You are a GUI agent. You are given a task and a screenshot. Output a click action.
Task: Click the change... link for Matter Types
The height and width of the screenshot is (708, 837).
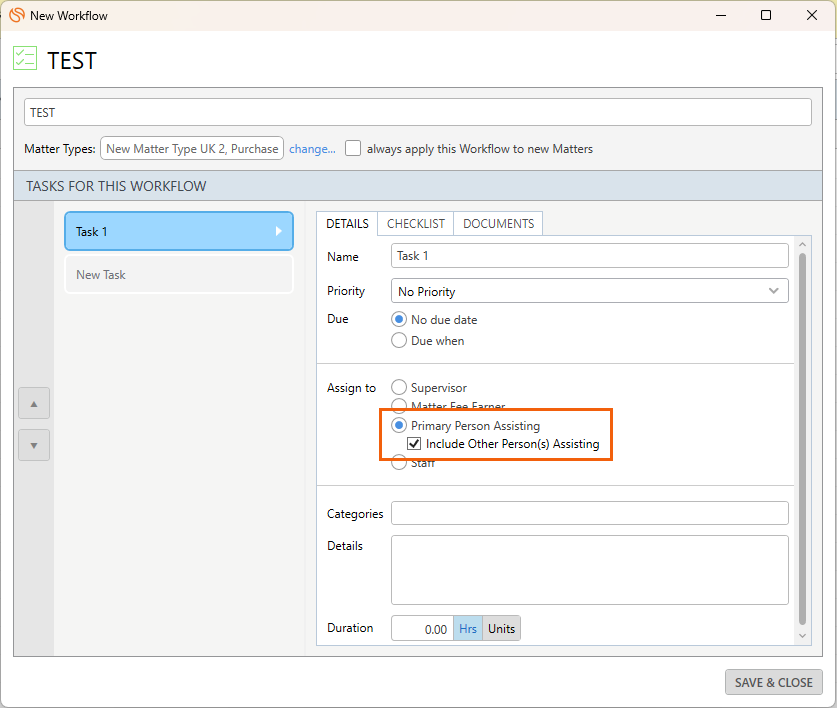coord(312,149)
